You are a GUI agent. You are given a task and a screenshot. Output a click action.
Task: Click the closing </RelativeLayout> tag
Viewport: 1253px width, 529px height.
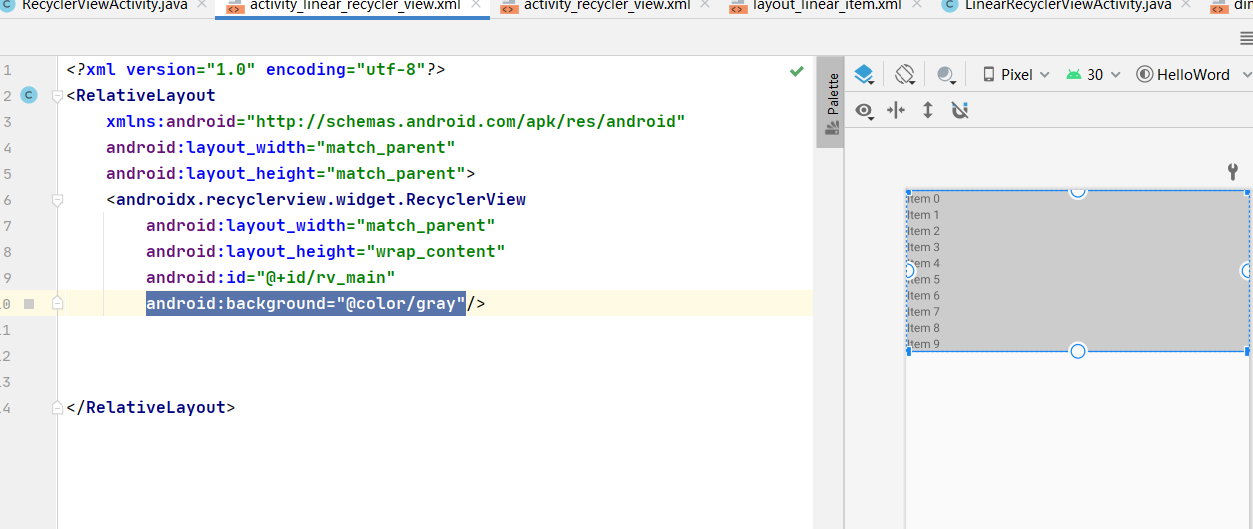coord(151,407)
